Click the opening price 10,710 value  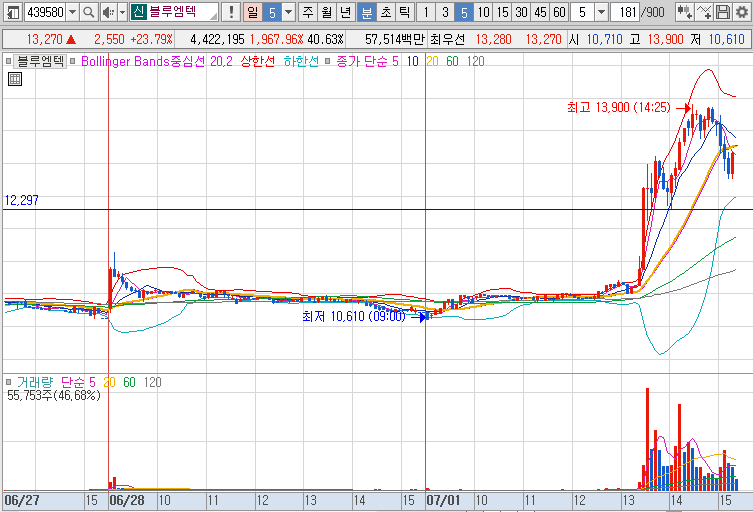[x=604, y=39]
